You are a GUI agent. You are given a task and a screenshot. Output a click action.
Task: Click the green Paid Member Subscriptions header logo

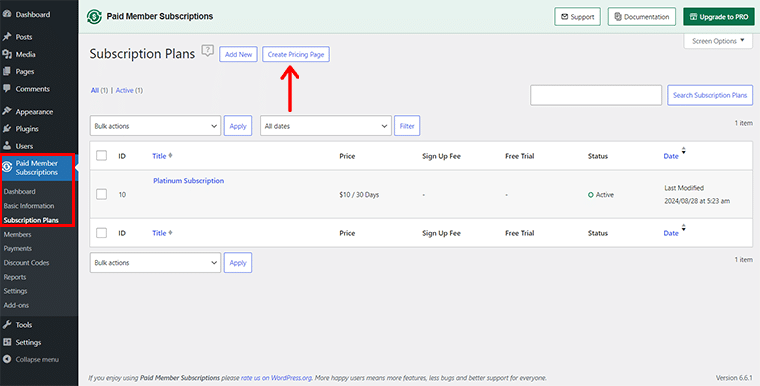(x=94, y=16)
